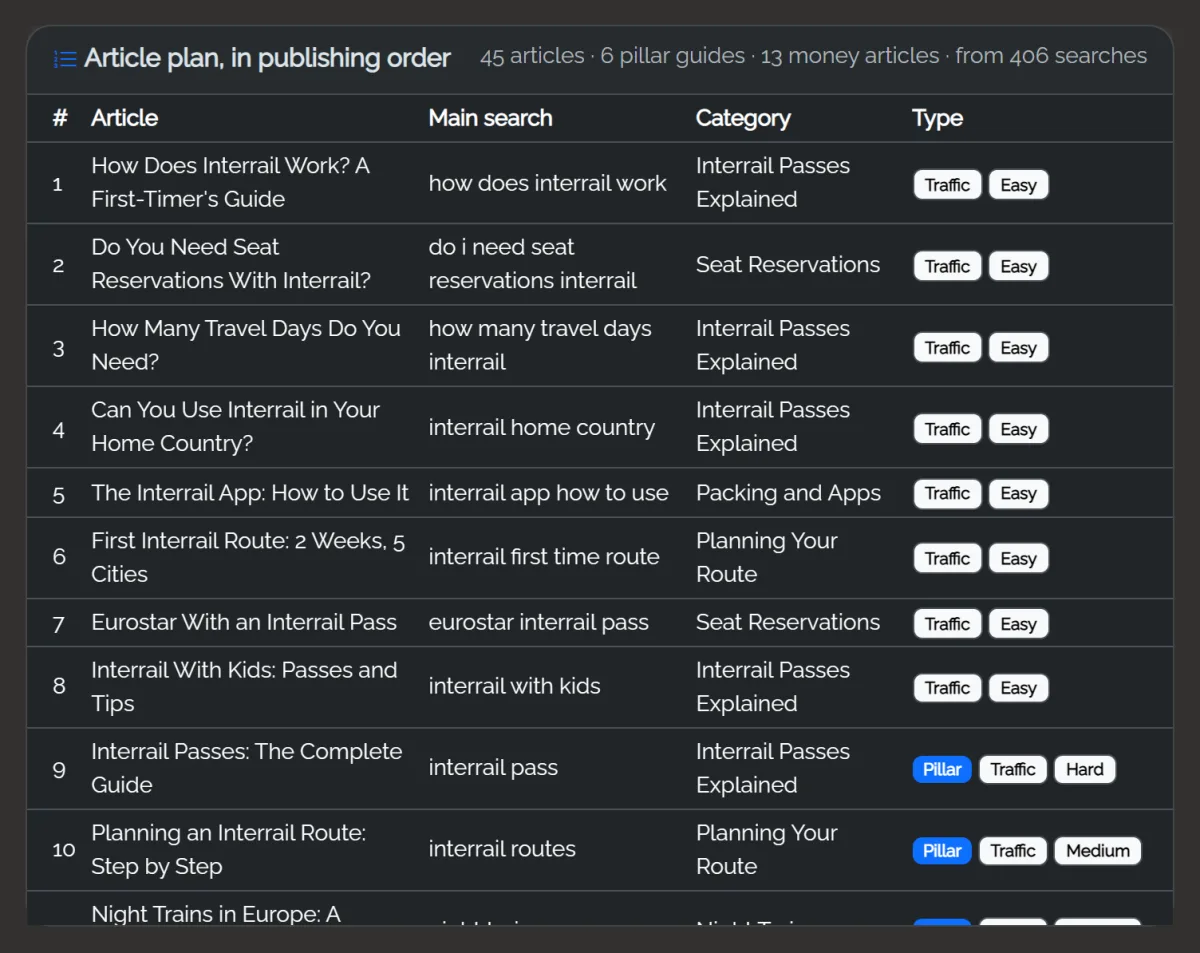Click the 'how does interrail work' search term
Image resolution: width=1200 pixels, height=953 pixels.
[547, 183]
